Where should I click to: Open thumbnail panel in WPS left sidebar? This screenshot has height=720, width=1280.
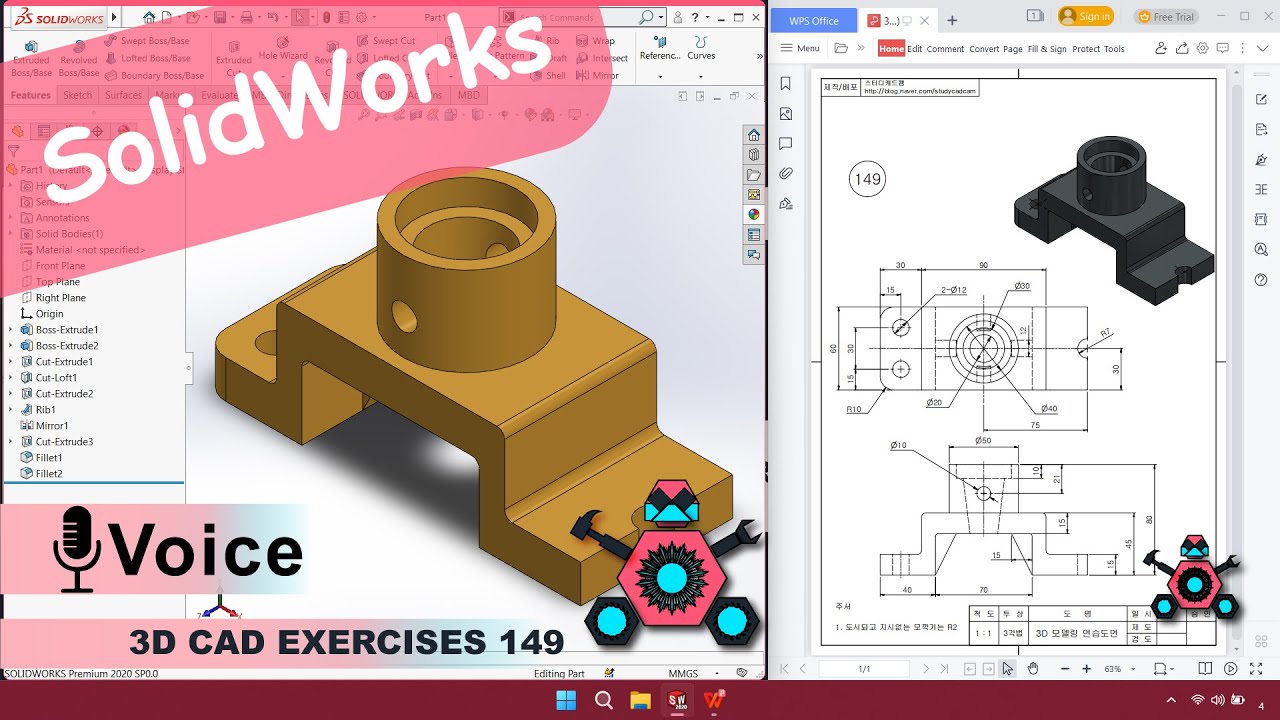point(786,114)
